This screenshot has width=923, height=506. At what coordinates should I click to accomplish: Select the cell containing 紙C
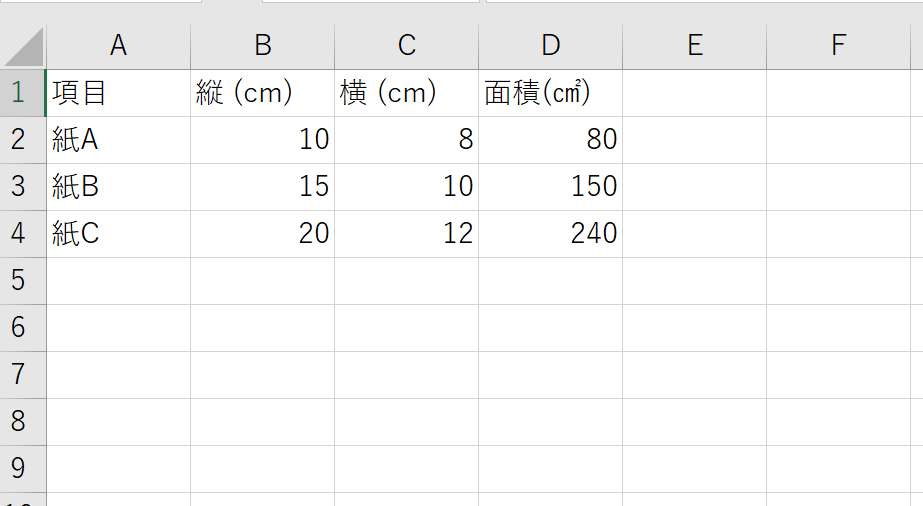[118, 234]
